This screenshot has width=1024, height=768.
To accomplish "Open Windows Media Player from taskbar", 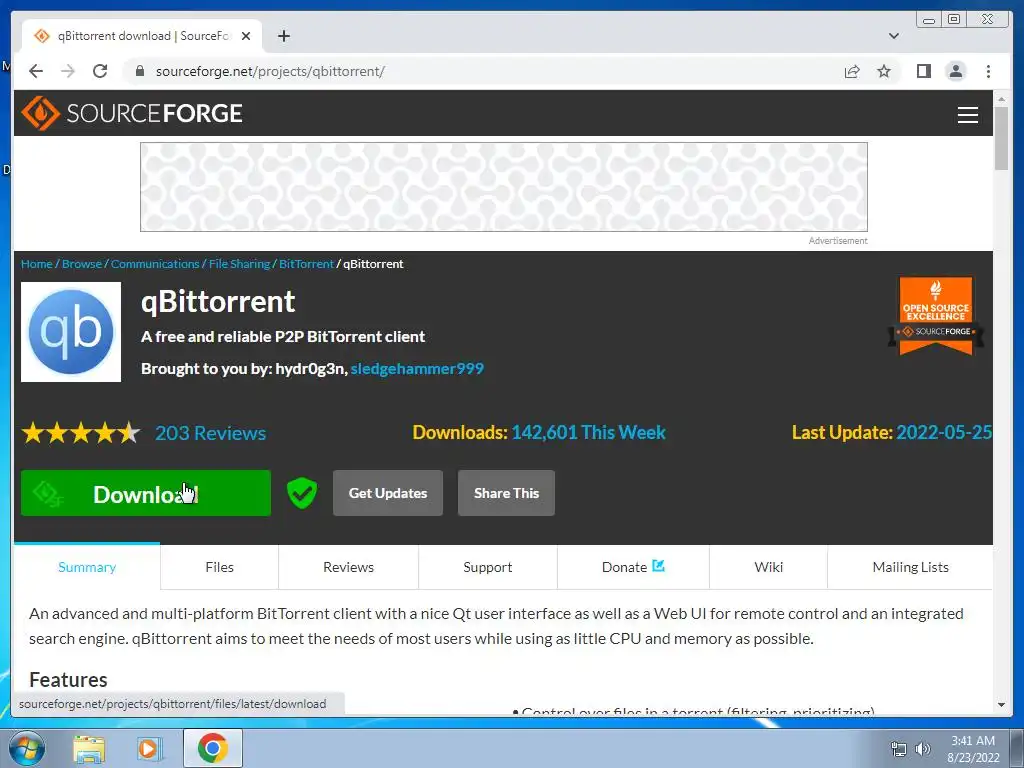I will click(x=149, y=749).
